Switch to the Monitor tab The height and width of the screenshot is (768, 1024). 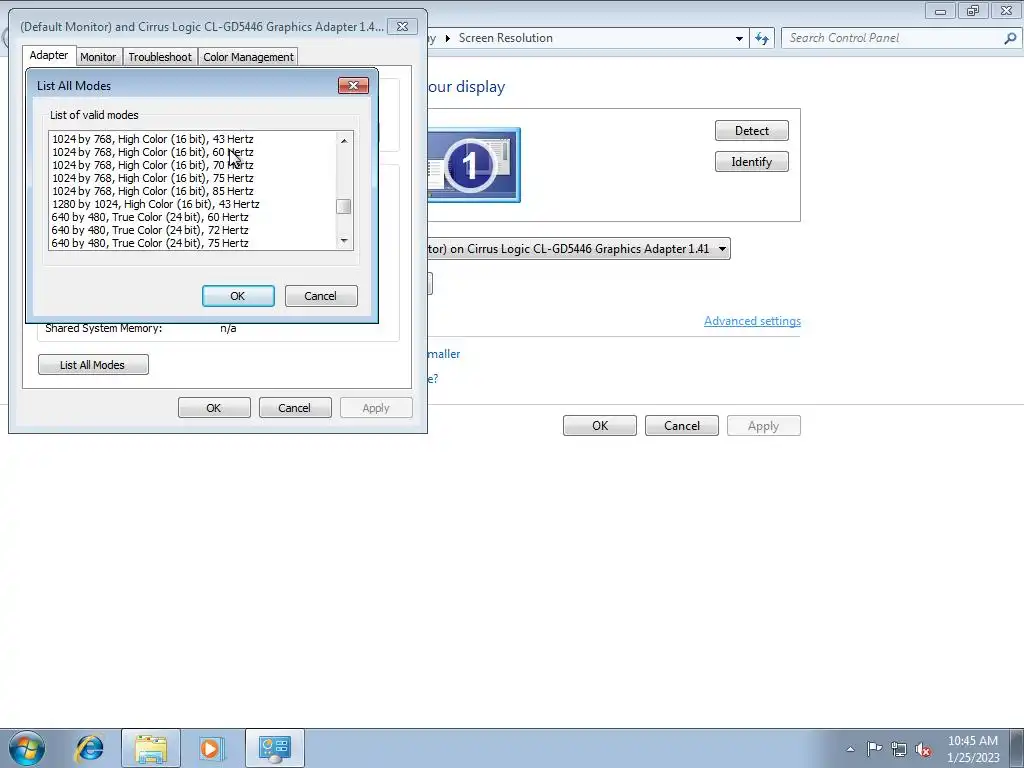tap(98, 57)
